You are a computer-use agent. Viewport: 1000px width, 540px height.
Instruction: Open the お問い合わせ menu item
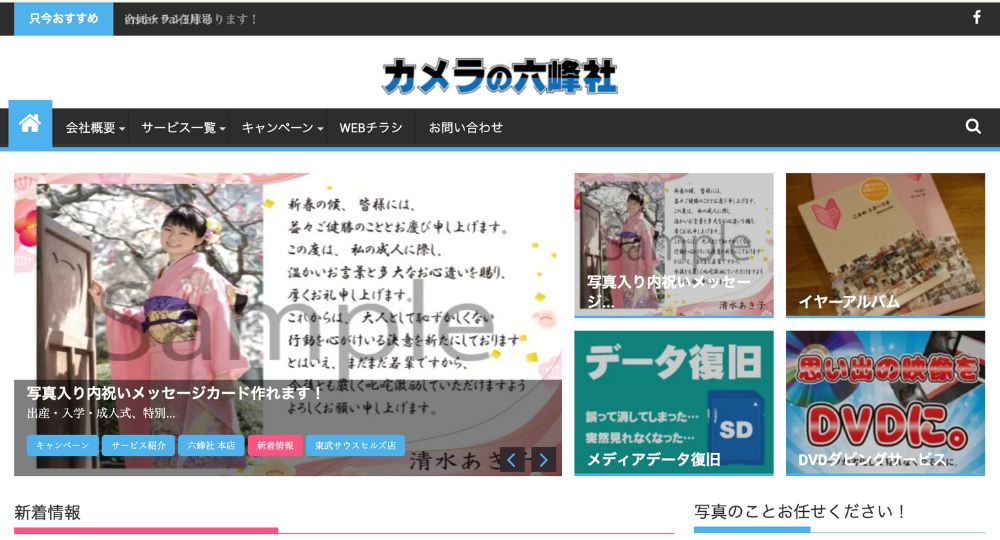pyautogui.click(x=466, y=128)
